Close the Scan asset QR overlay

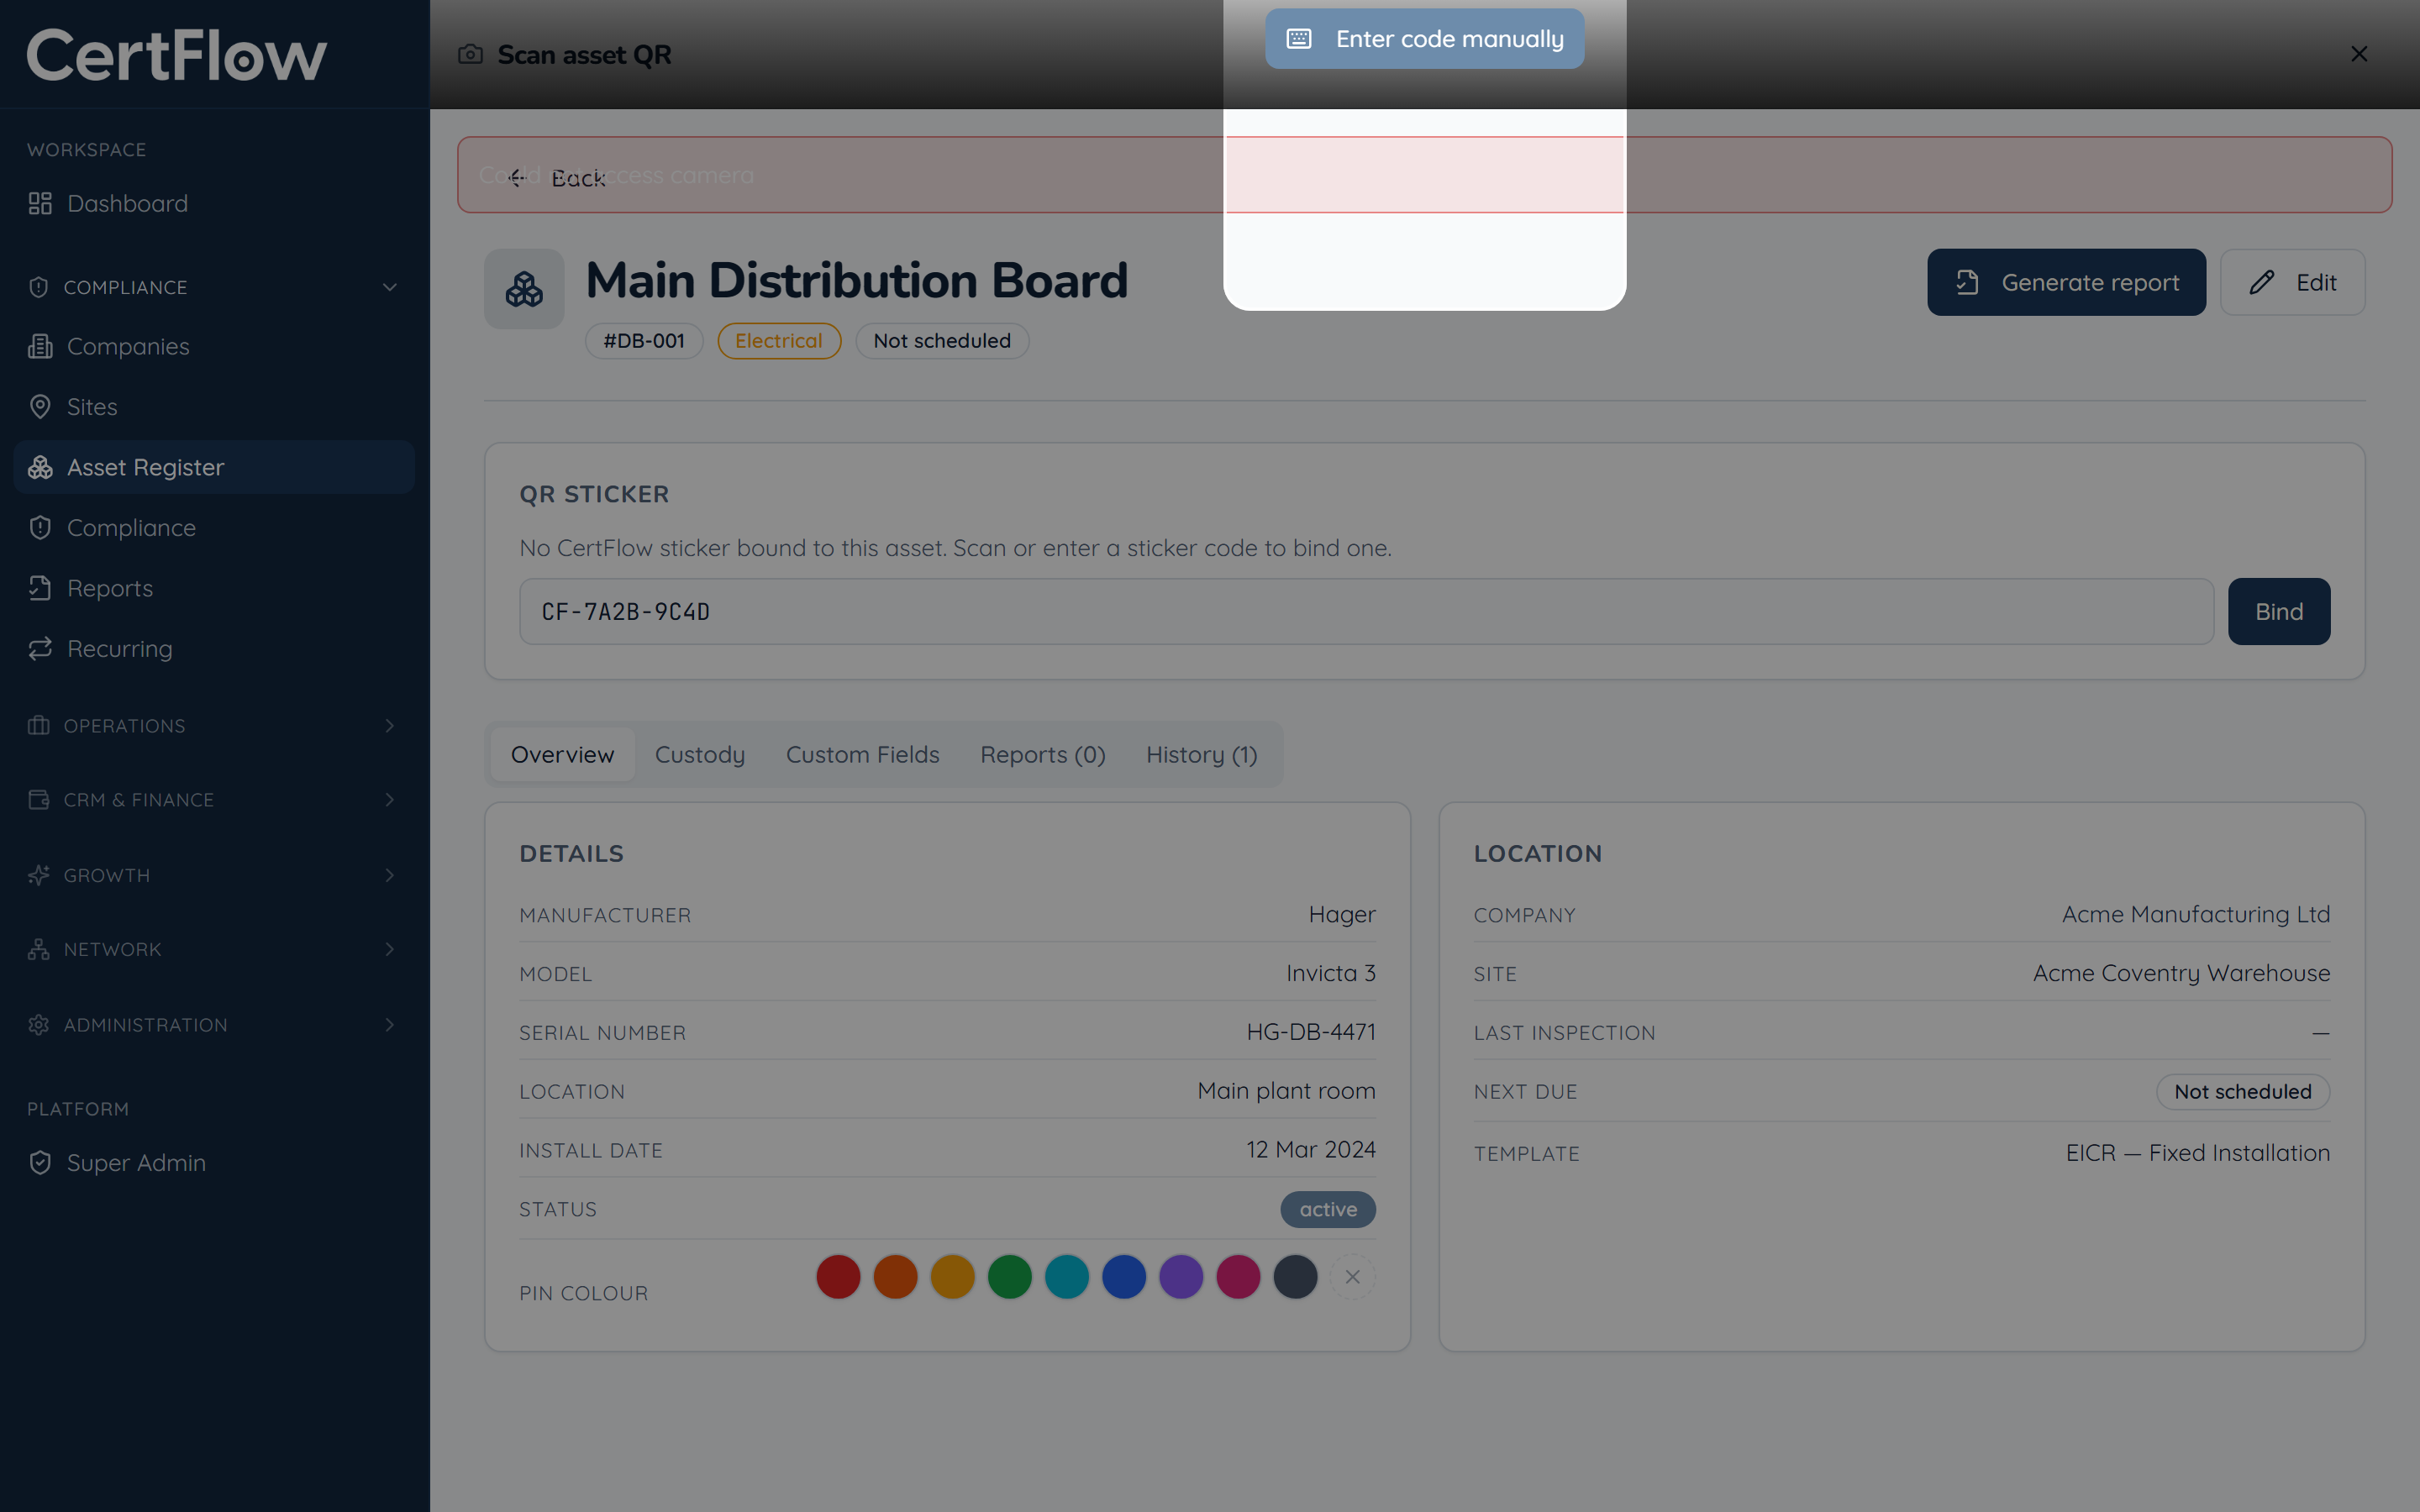tap(2359, 54)
